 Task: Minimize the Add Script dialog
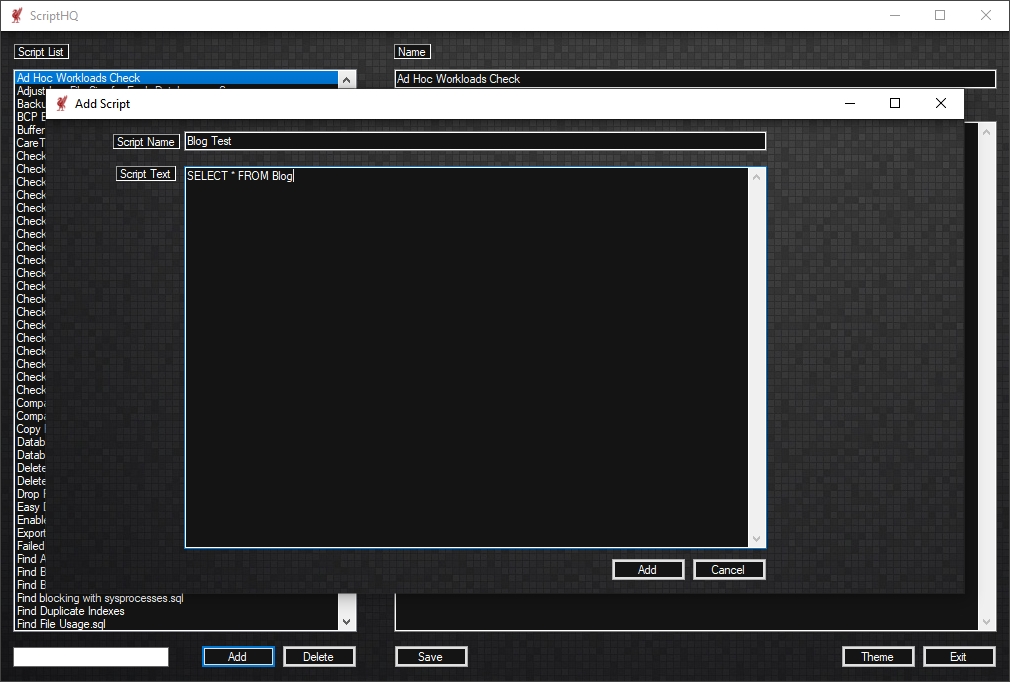tap(849, 104)
